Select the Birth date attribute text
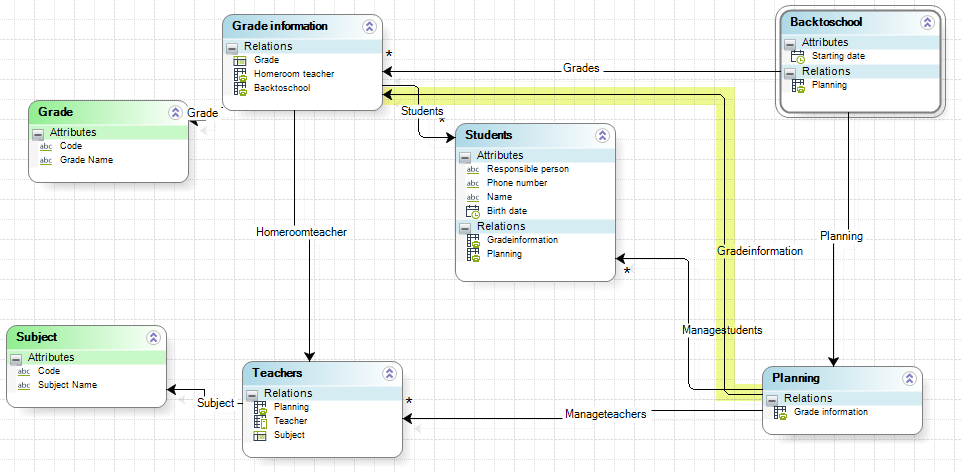 [x=507, y=211]
